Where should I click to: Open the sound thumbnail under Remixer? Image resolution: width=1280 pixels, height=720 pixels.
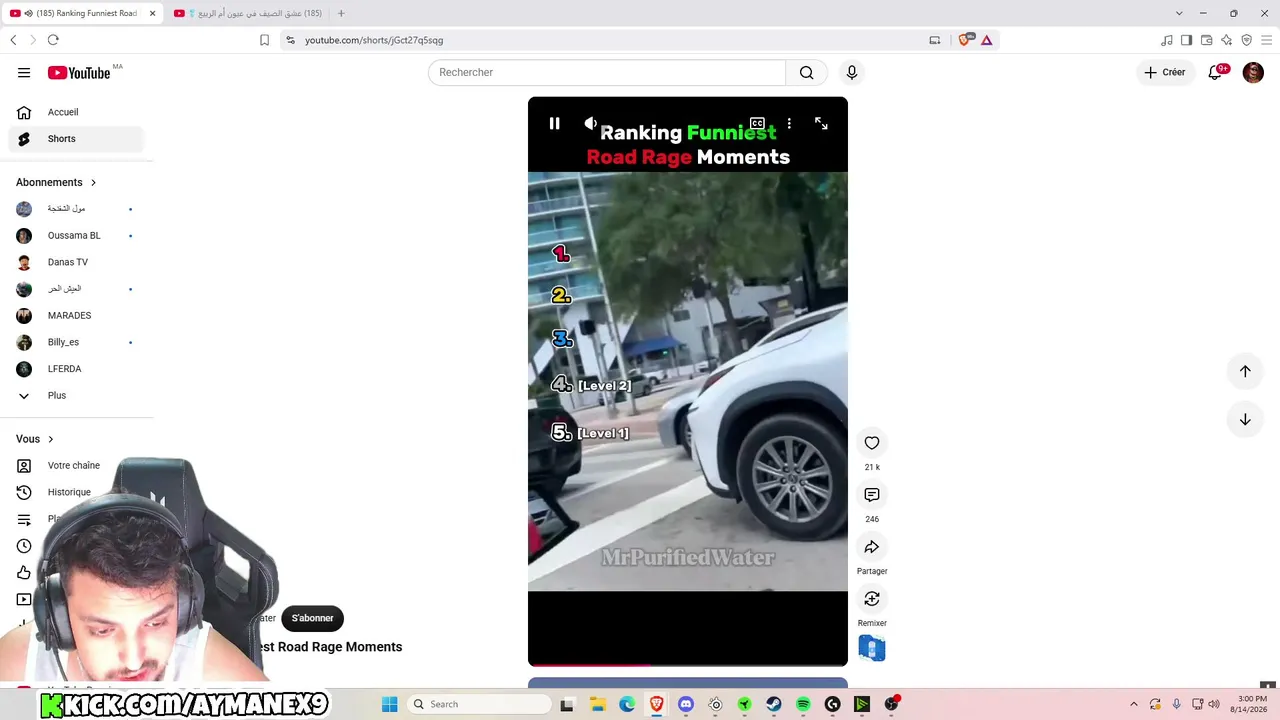[x=872, y=648]
